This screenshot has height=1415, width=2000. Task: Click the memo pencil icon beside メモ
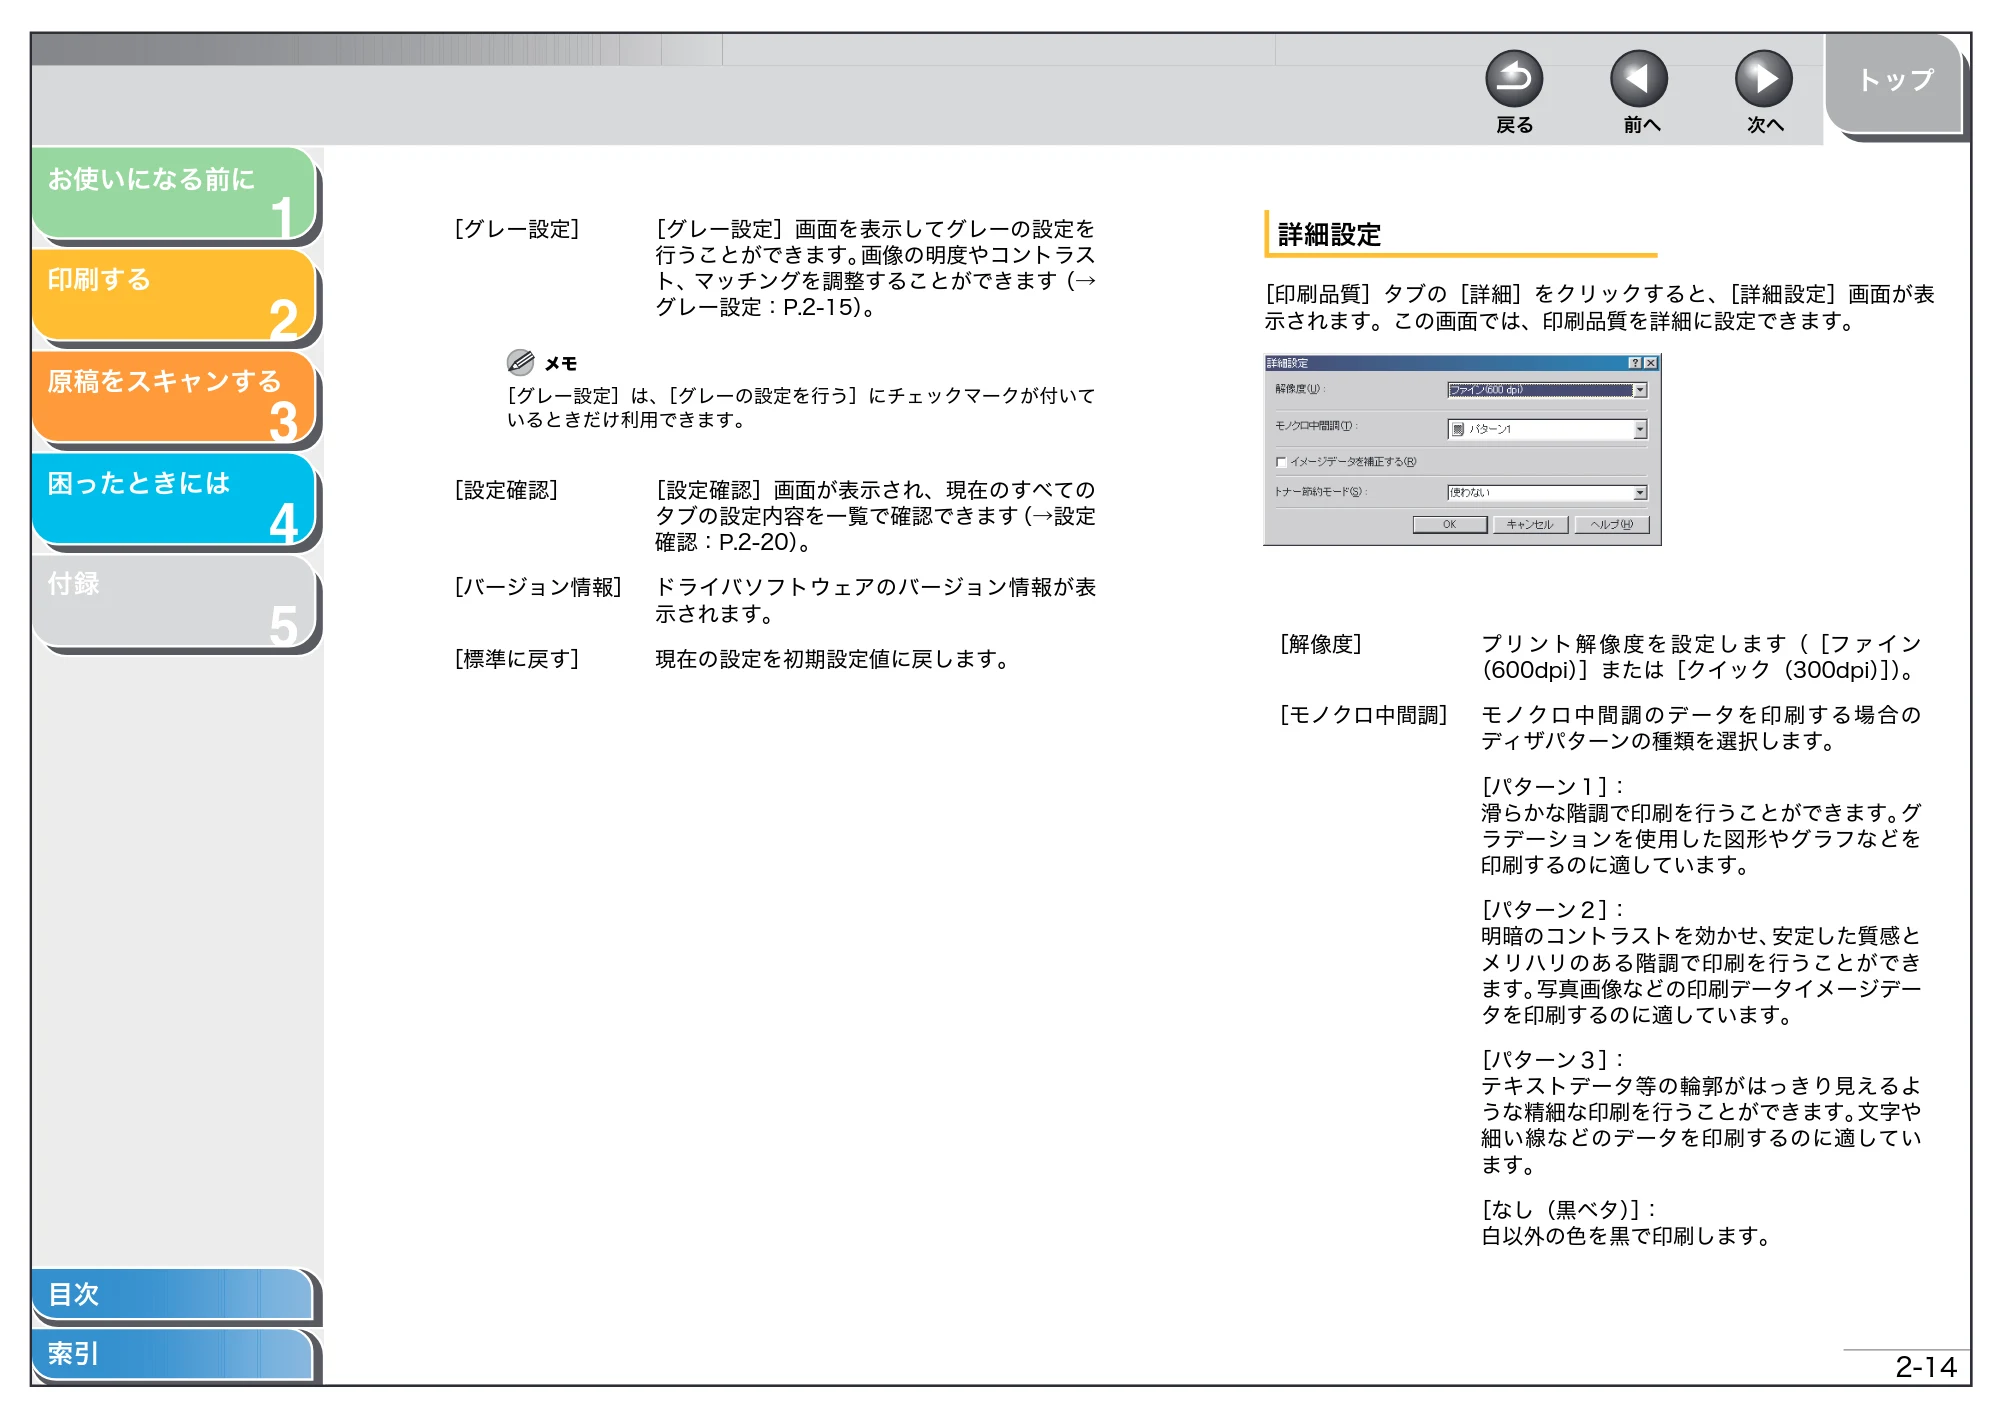(520, 362)
